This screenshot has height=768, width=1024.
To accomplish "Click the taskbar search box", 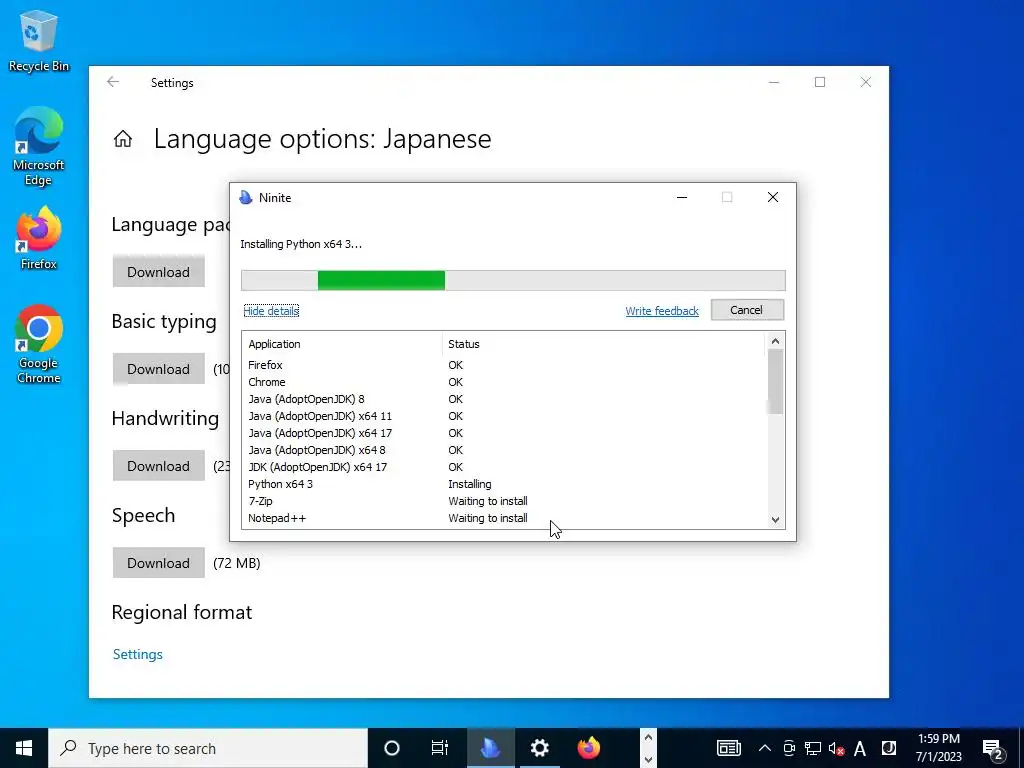I will point(208,748).
